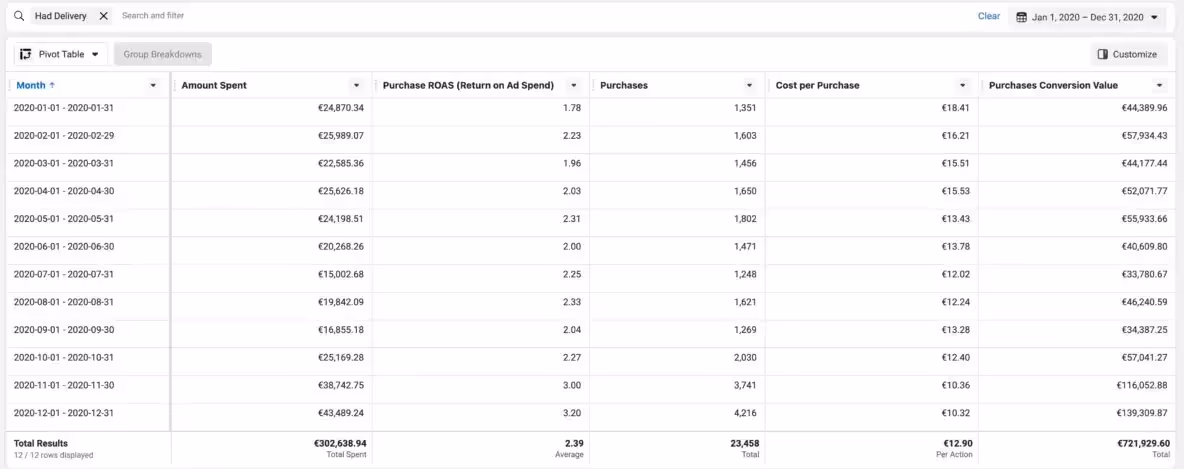The image size is (1184, 469).
Task: Click the €43,489.24 amount spent cell
Action: (341, 413)
